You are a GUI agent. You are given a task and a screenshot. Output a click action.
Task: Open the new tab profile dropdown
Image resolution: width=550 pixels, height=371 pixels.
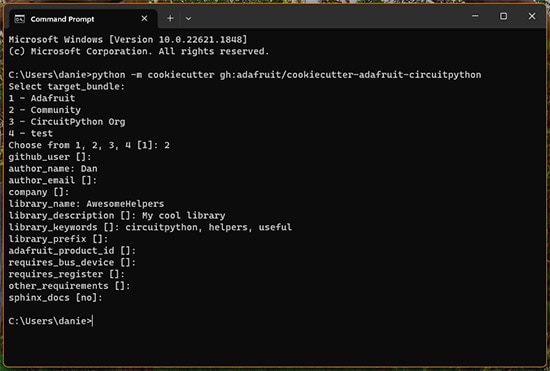coord(188,19)
